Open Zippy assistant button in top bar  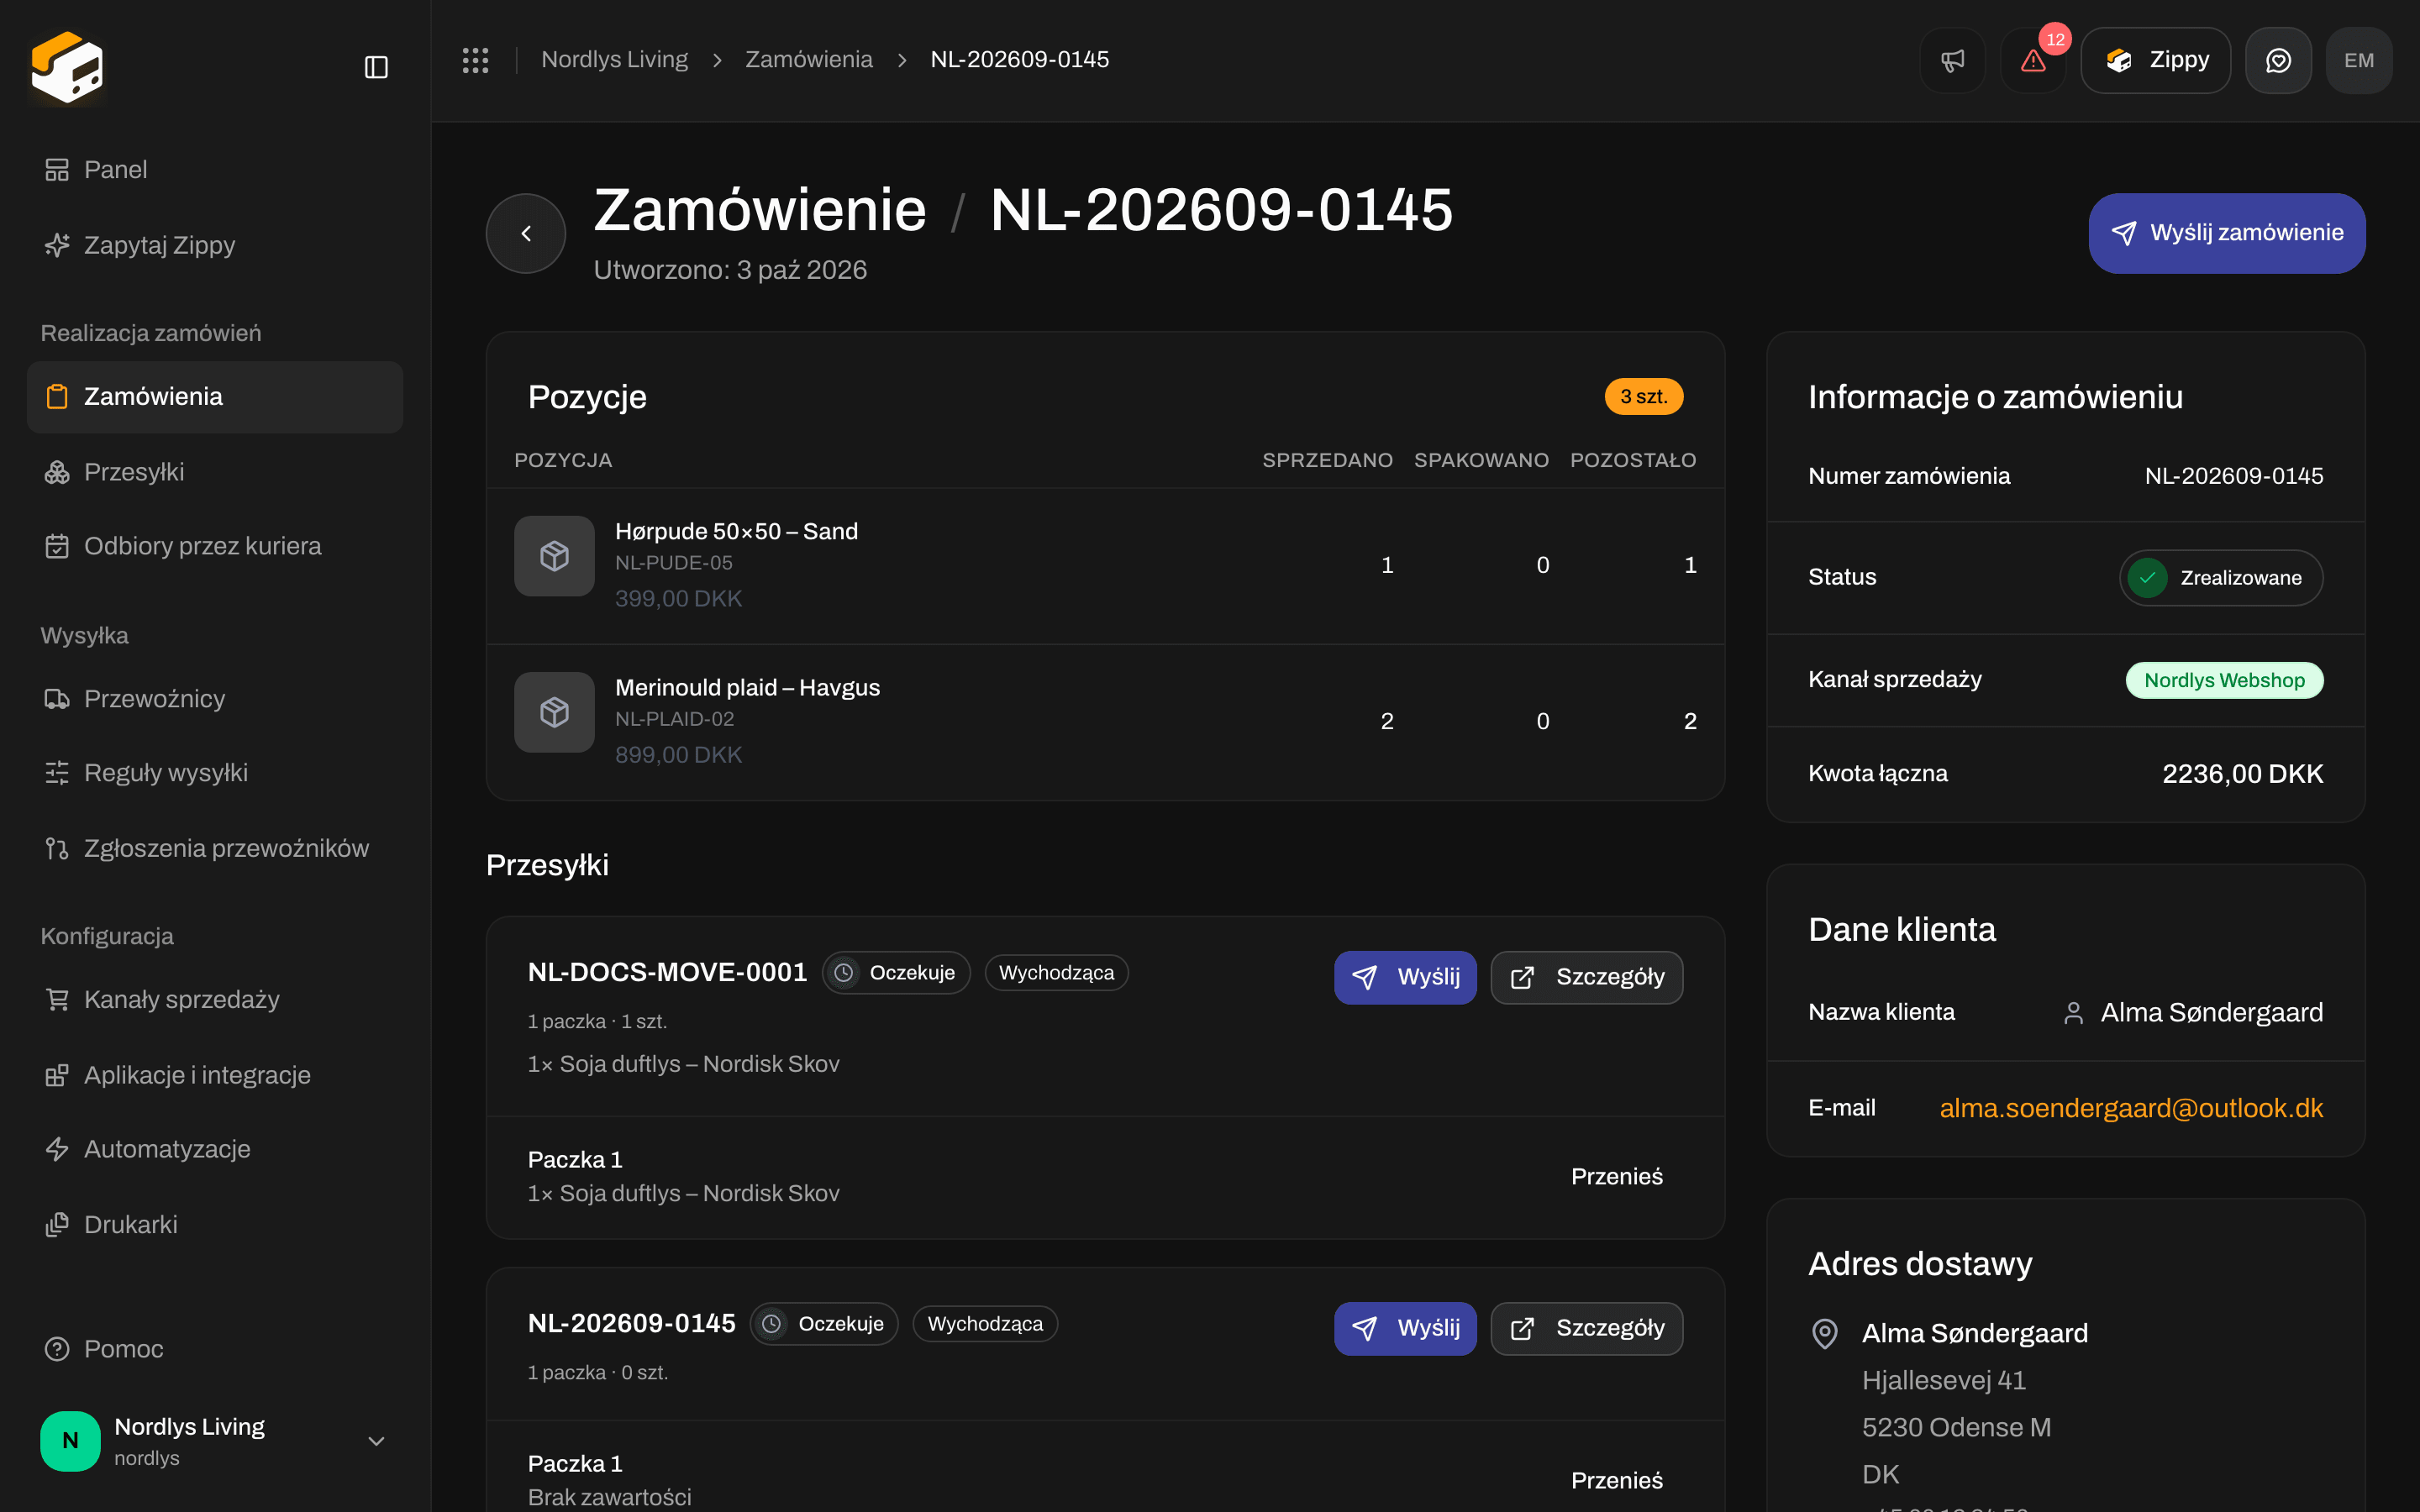(2155, 60)
